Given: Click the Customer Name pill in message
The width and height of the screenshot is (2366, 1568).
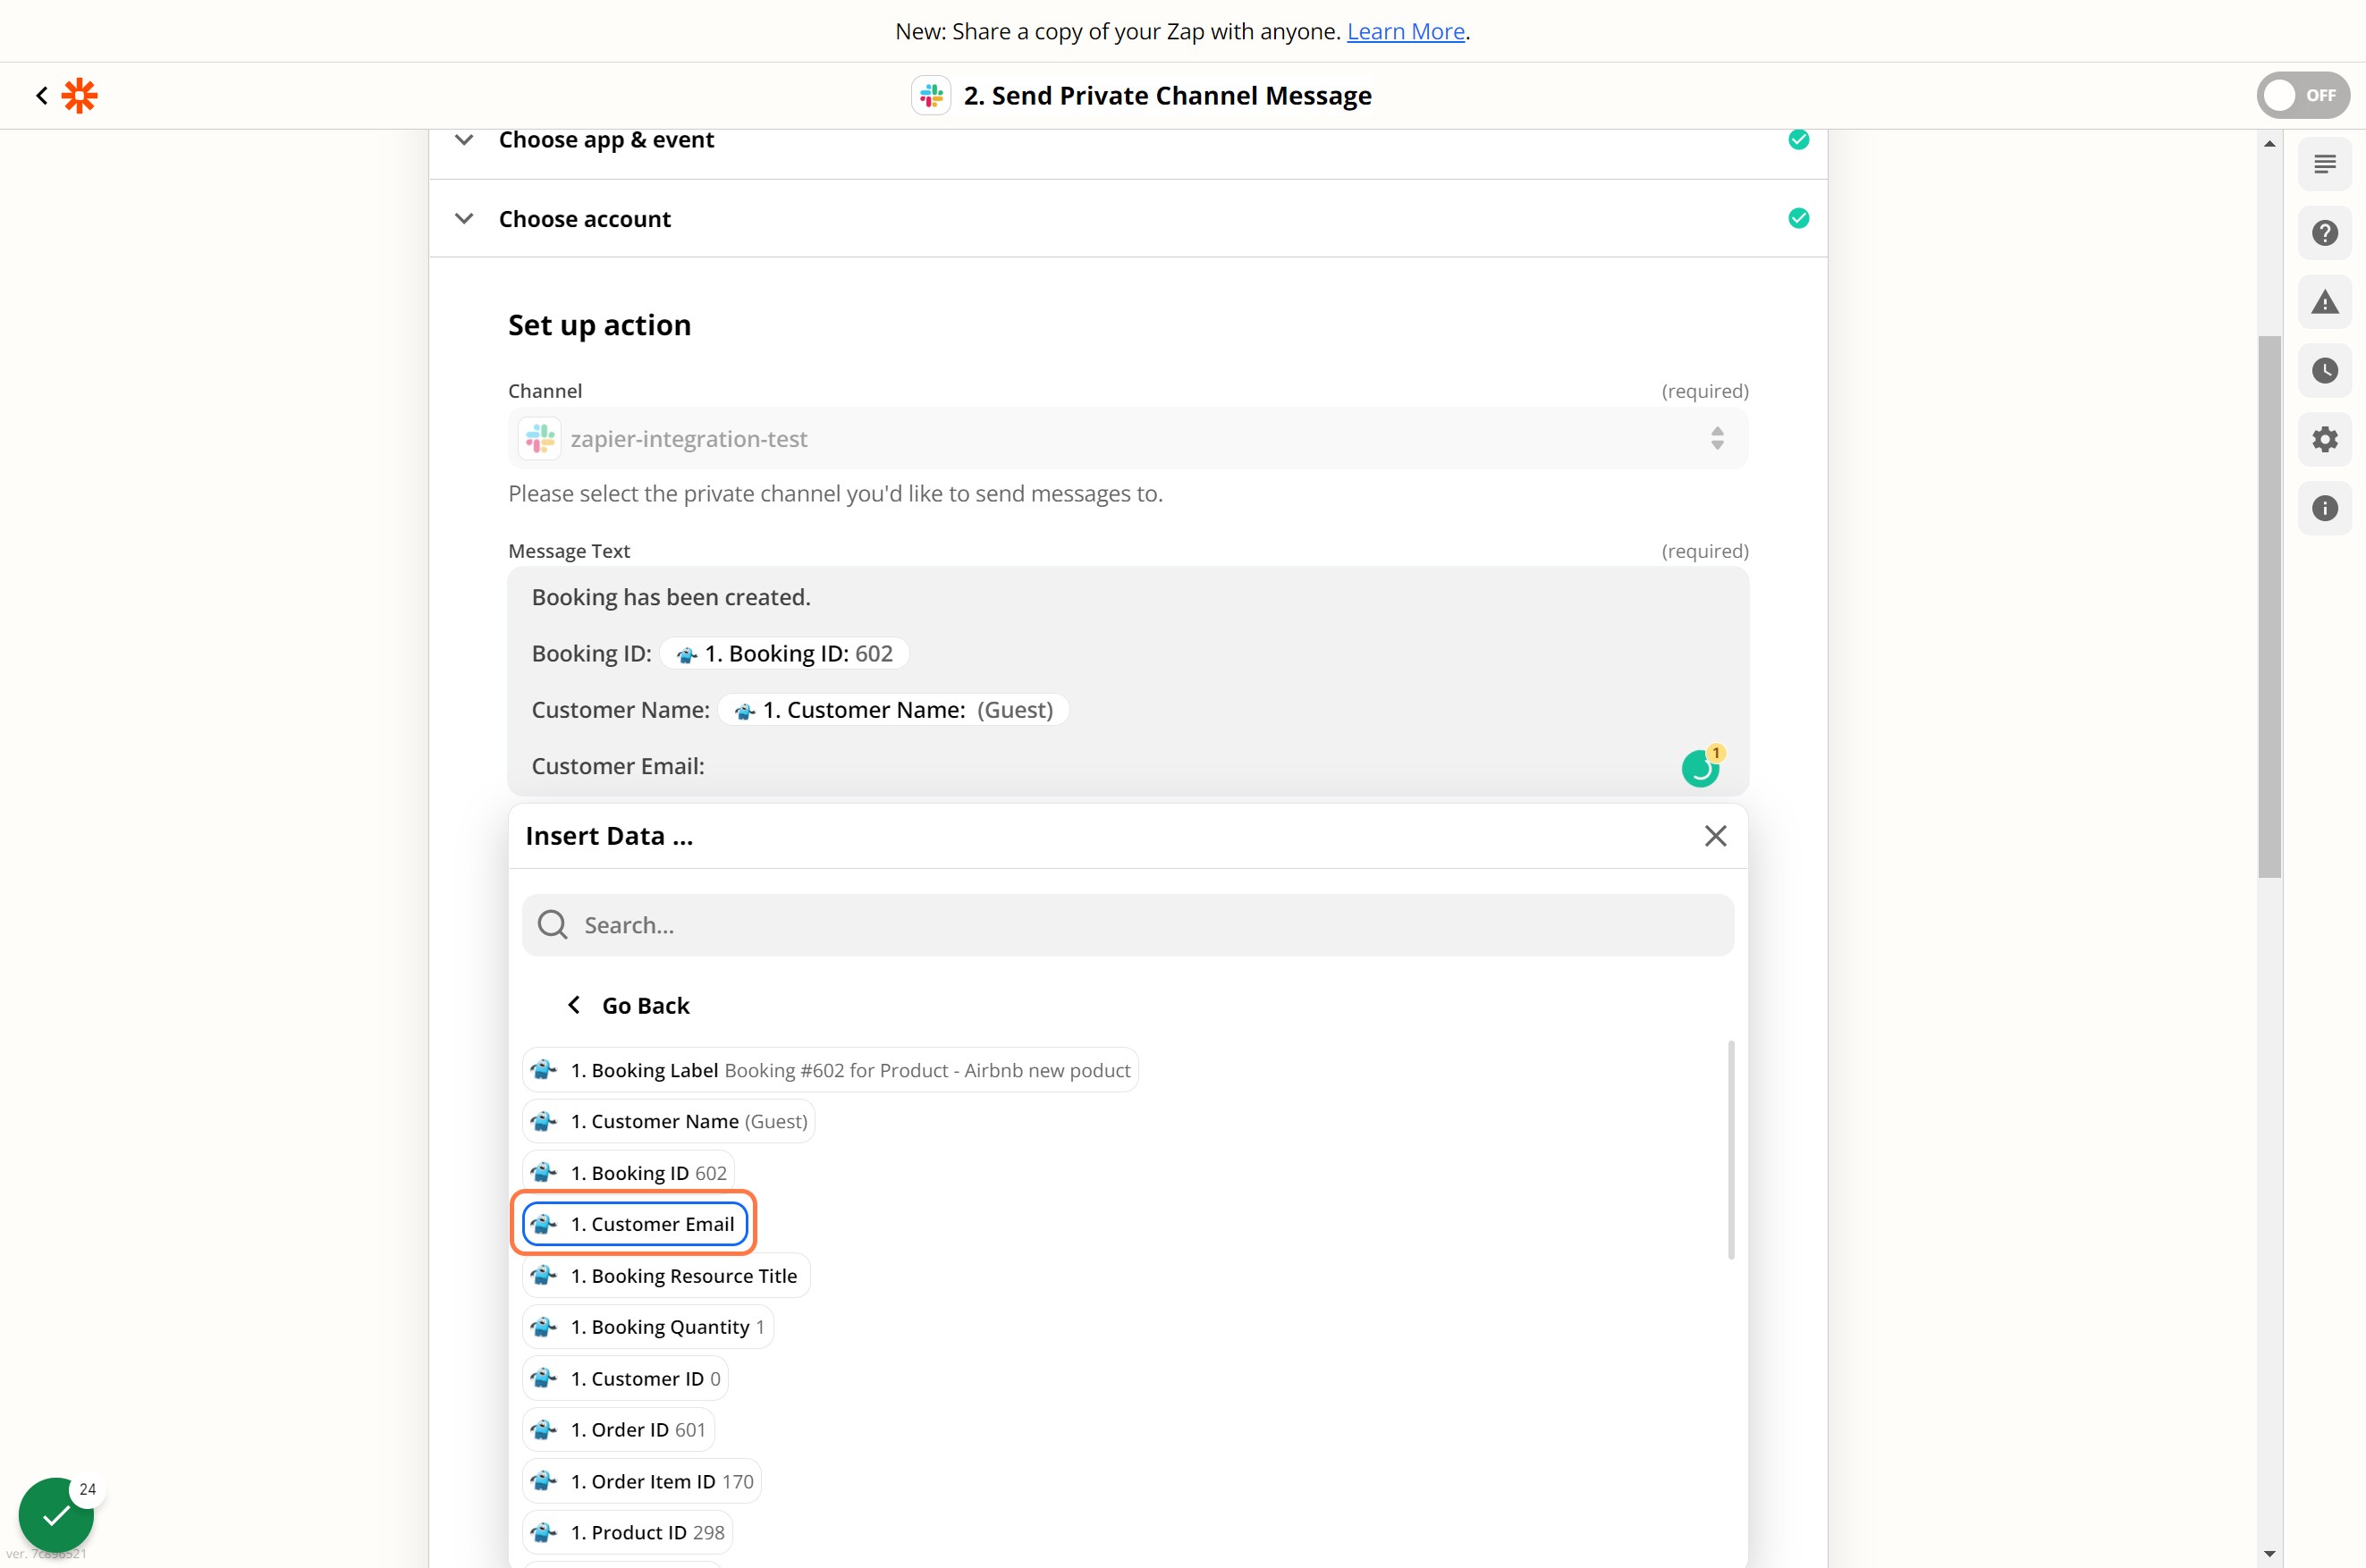Looking at the screenshot, I should 894,710.
